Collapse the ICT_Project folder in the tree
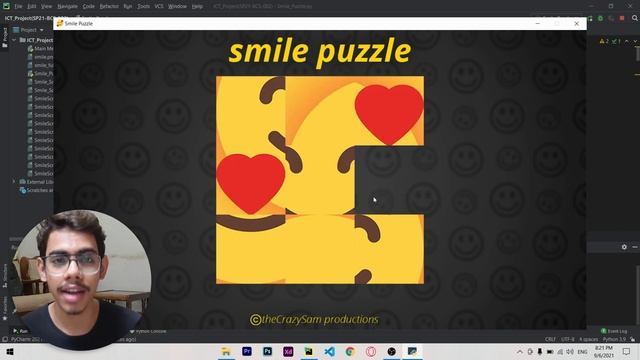The height and width of the screenshot is (360, 640). (x=15, y=40)
